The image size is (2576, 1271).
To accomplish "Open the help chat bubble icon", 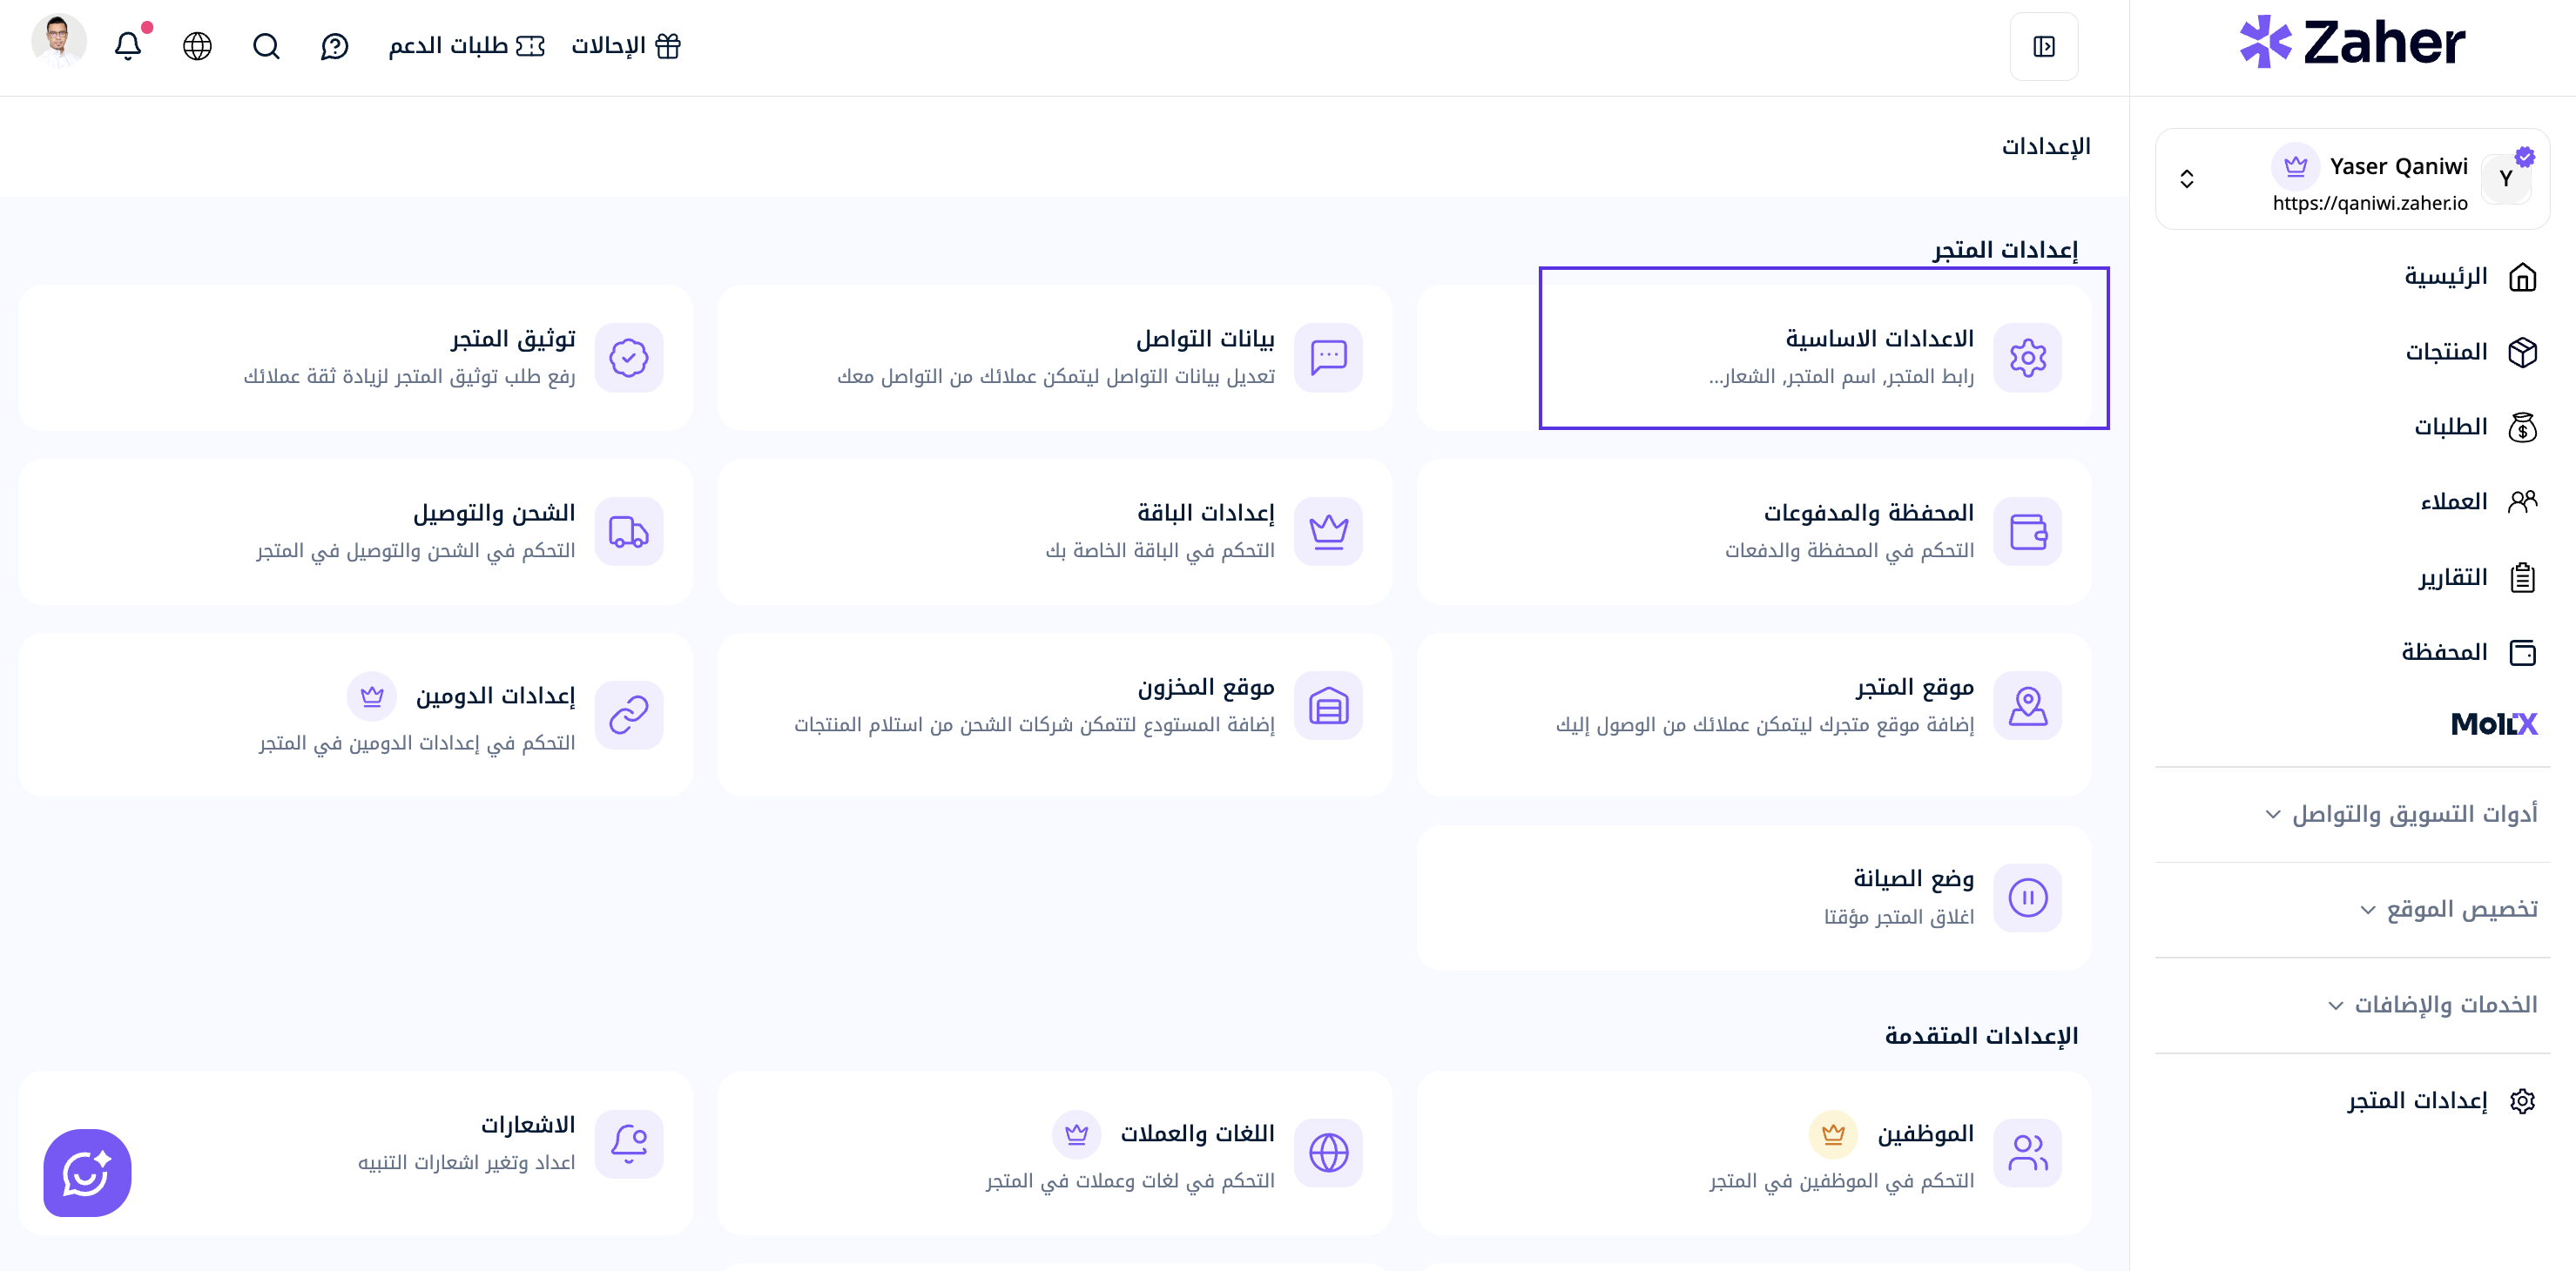I will [334, 46].
